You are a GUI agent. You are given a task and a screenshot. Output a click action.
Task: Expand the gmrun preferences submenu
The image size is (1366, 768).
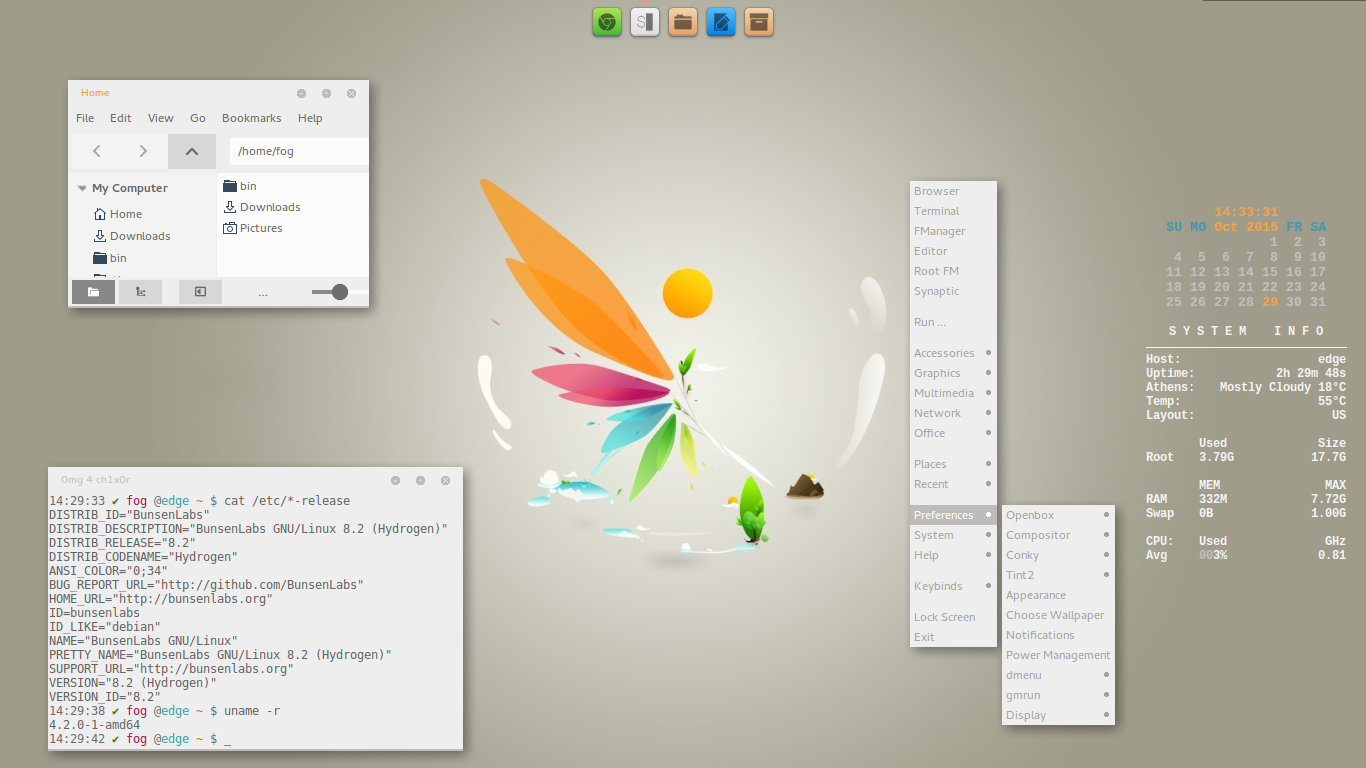tap(1058, 695)
